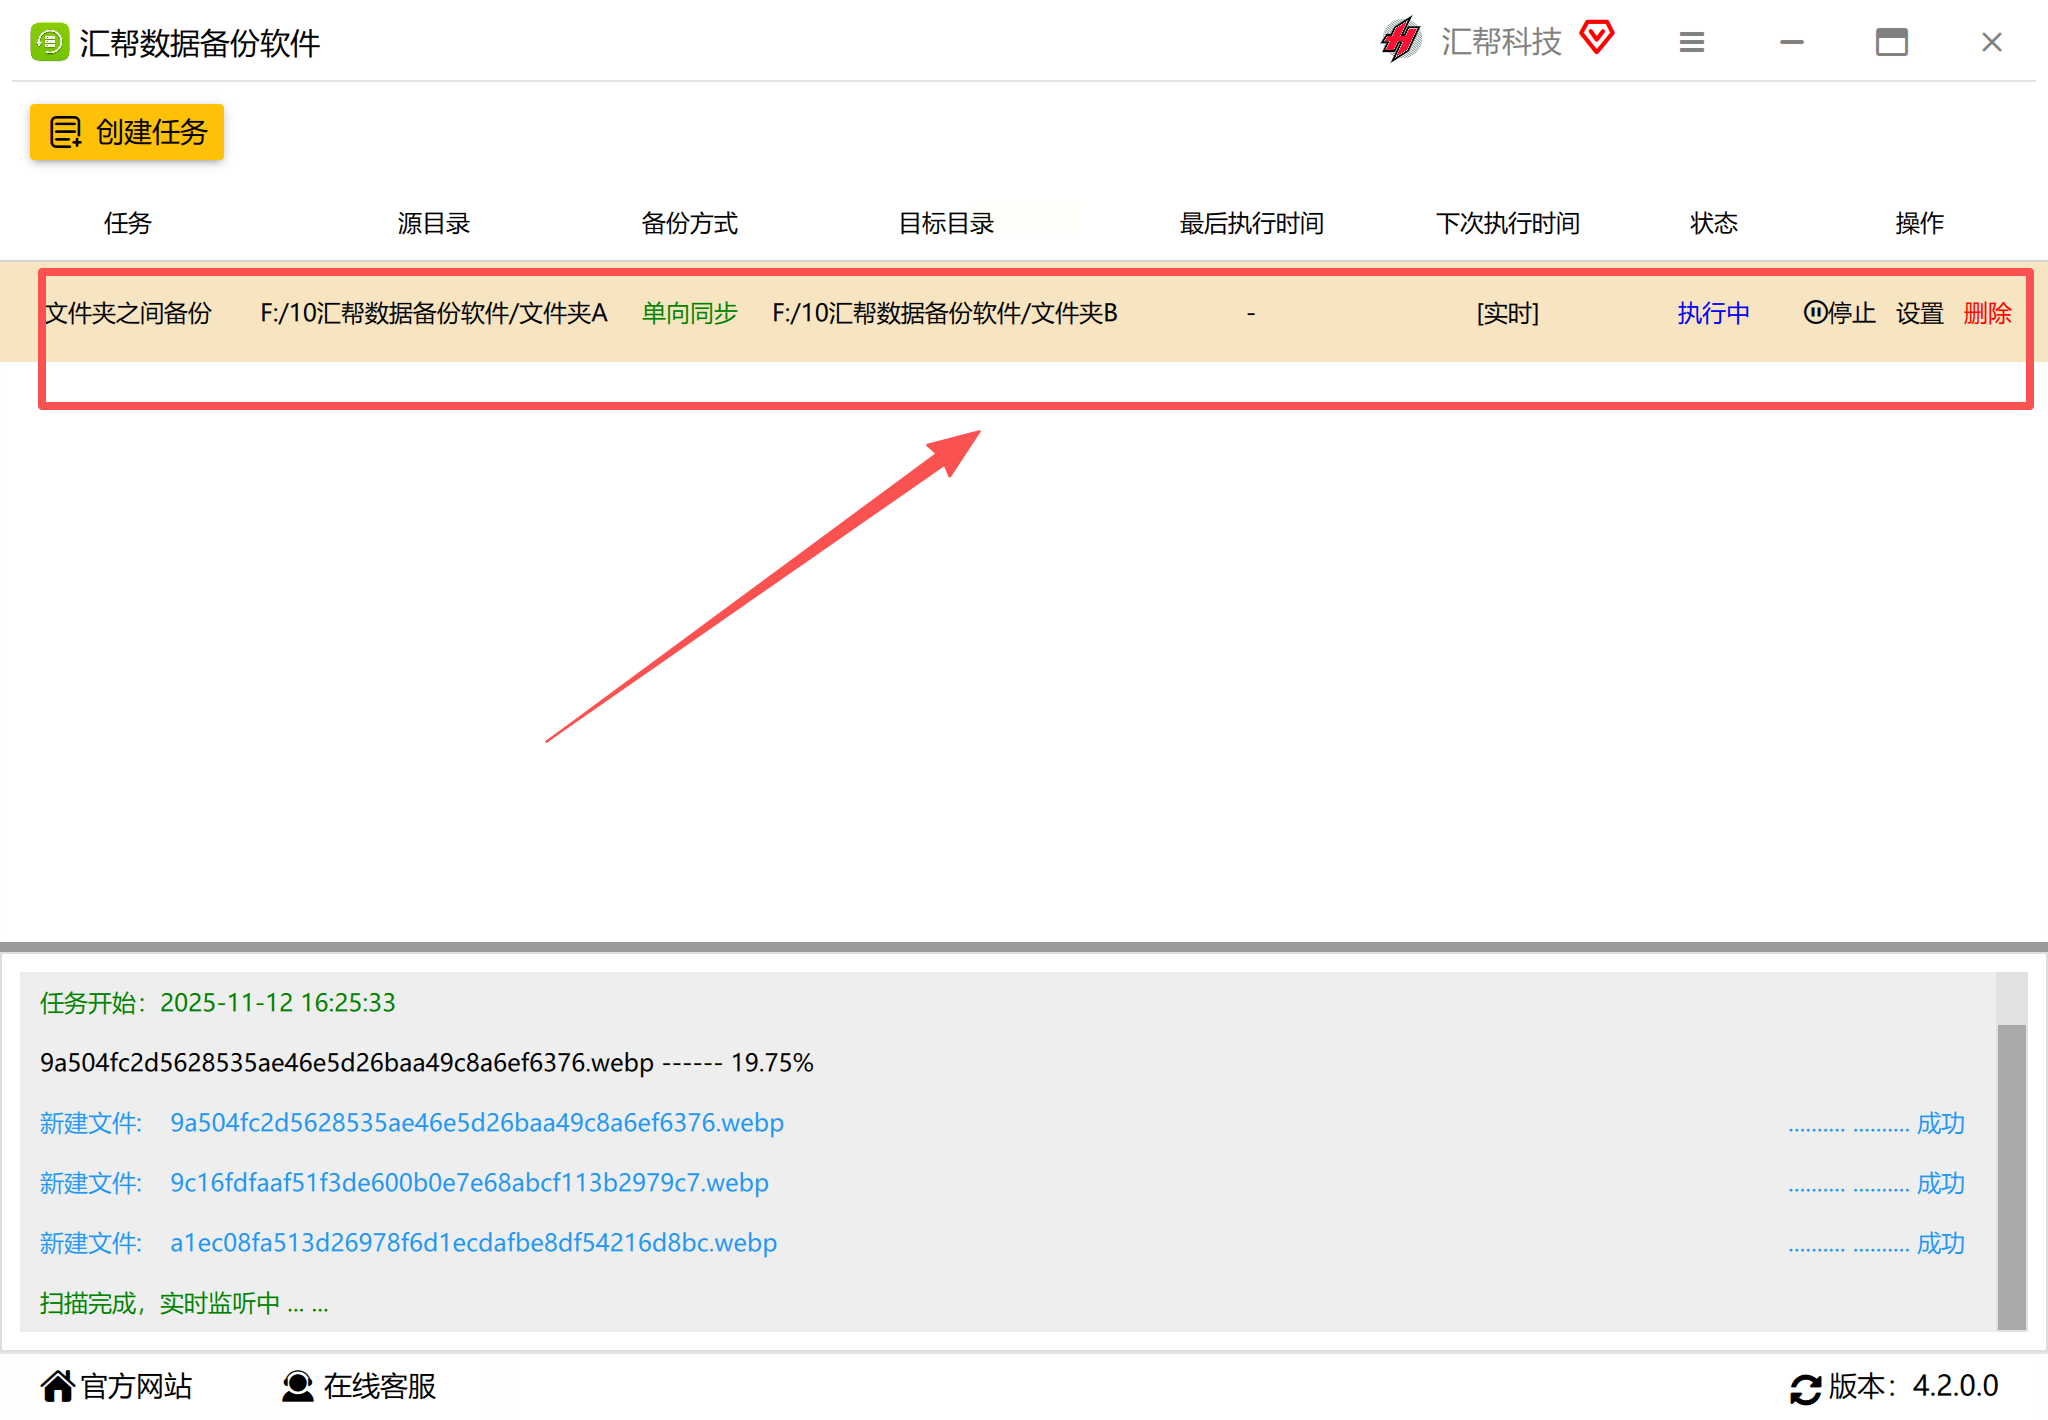The image size is (2048, 1420).
Task: Maximize the application window
Action: 1891,43
